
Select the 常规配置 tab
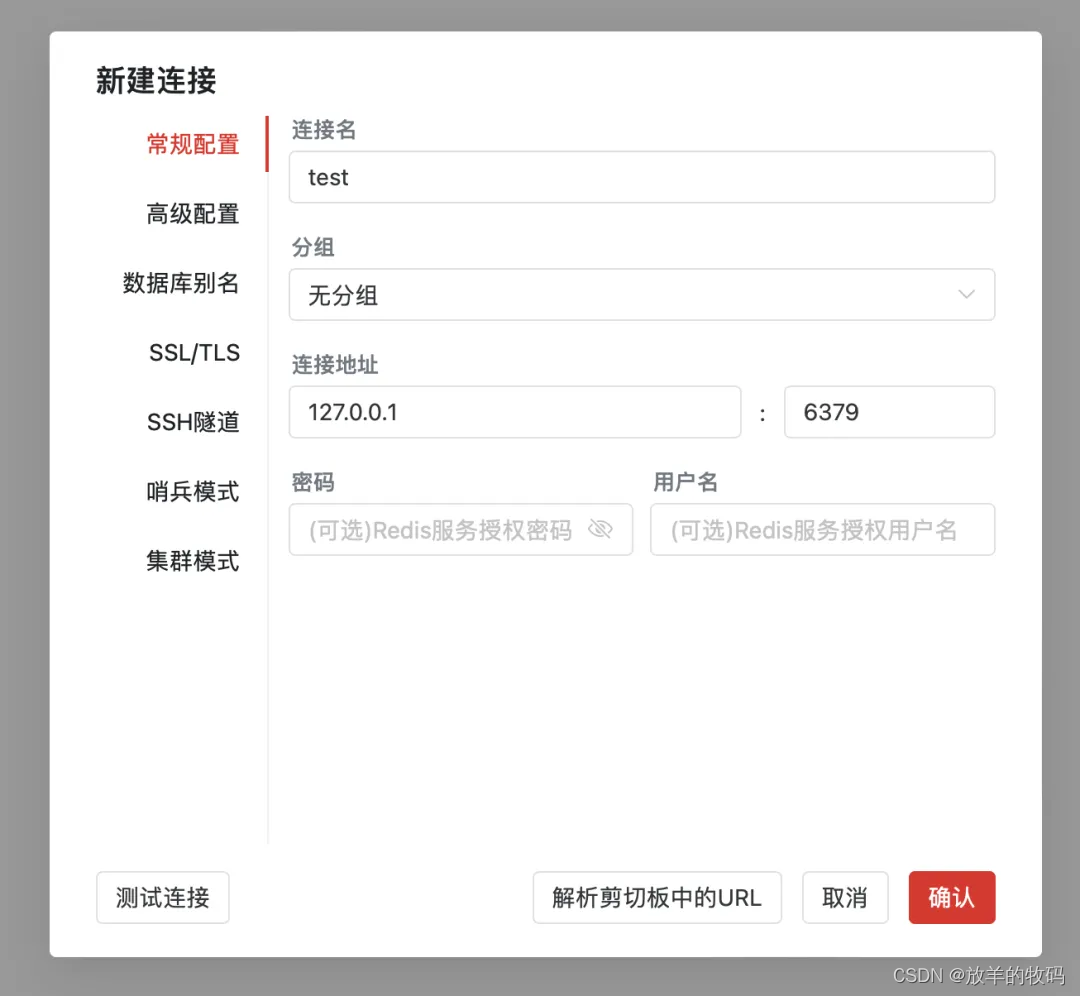pos(193,144)
